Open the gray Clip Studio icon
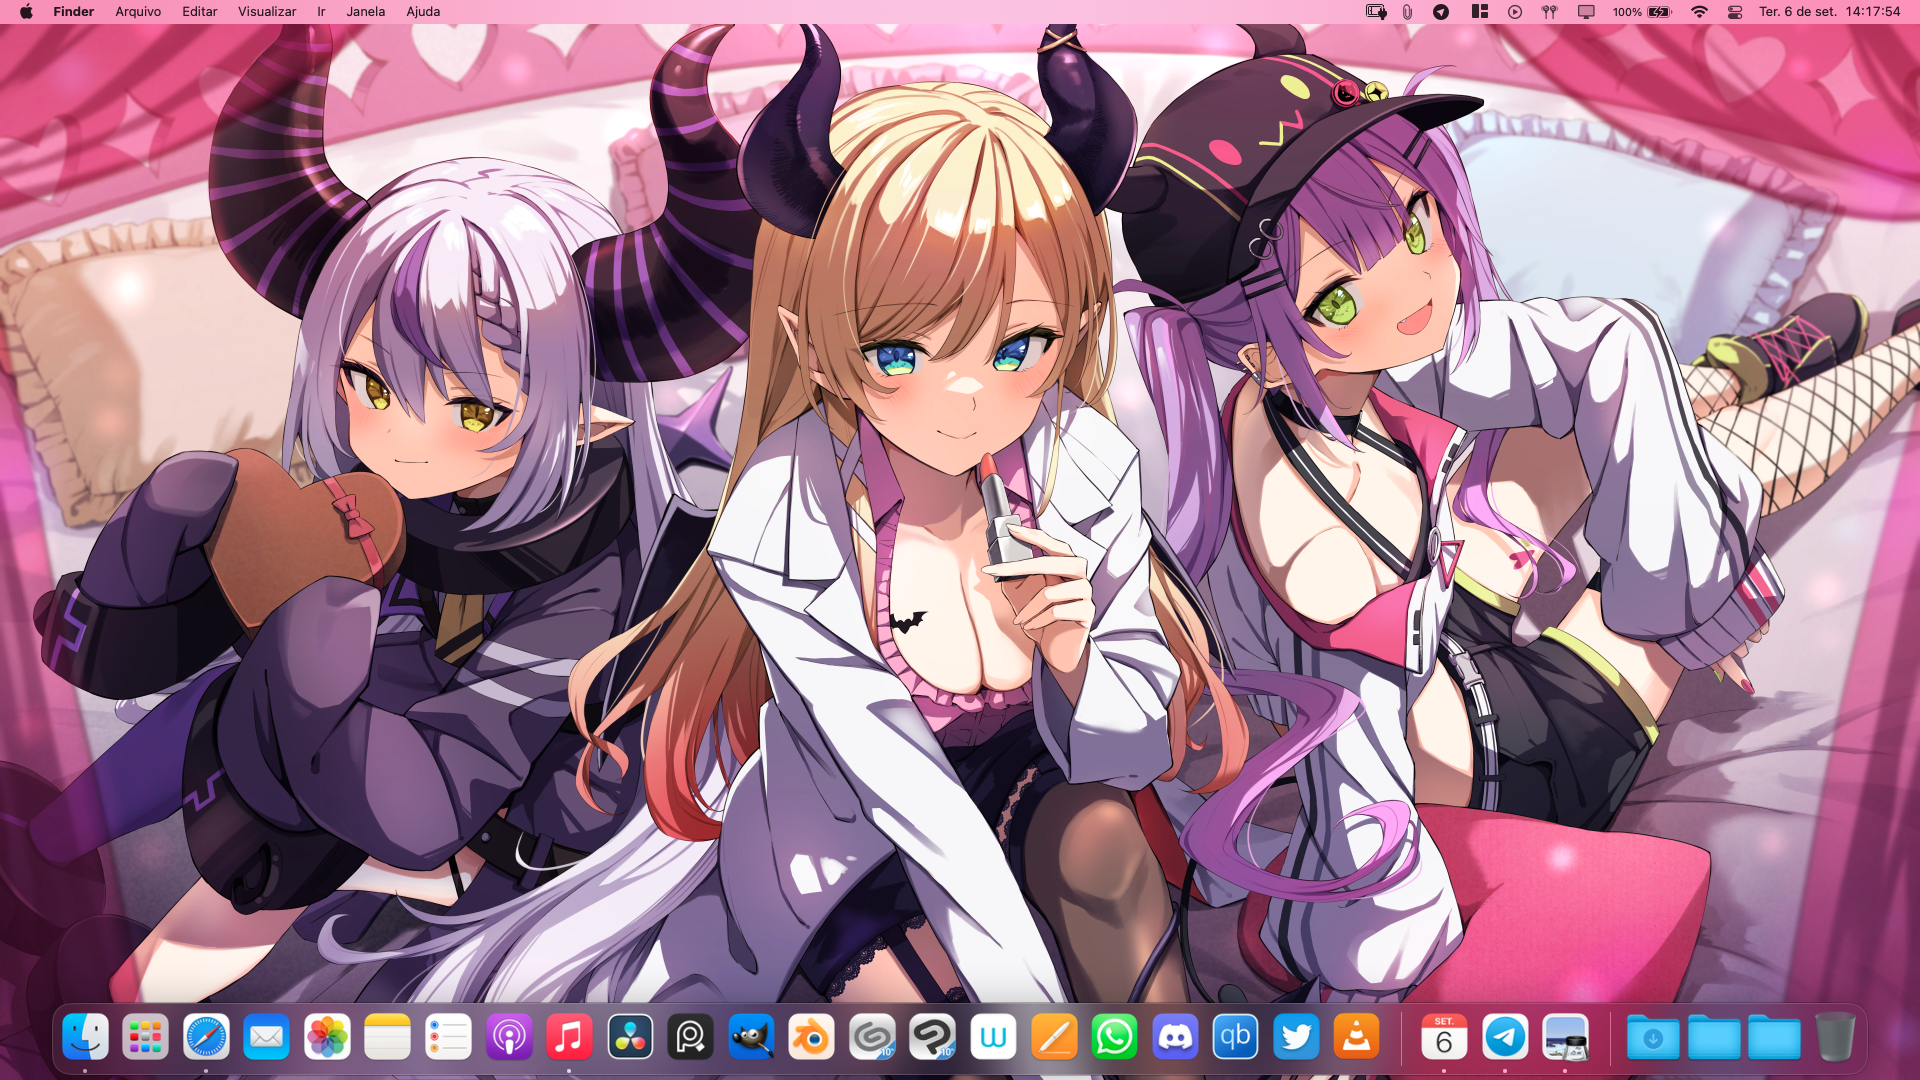 tap(872, 1037)
